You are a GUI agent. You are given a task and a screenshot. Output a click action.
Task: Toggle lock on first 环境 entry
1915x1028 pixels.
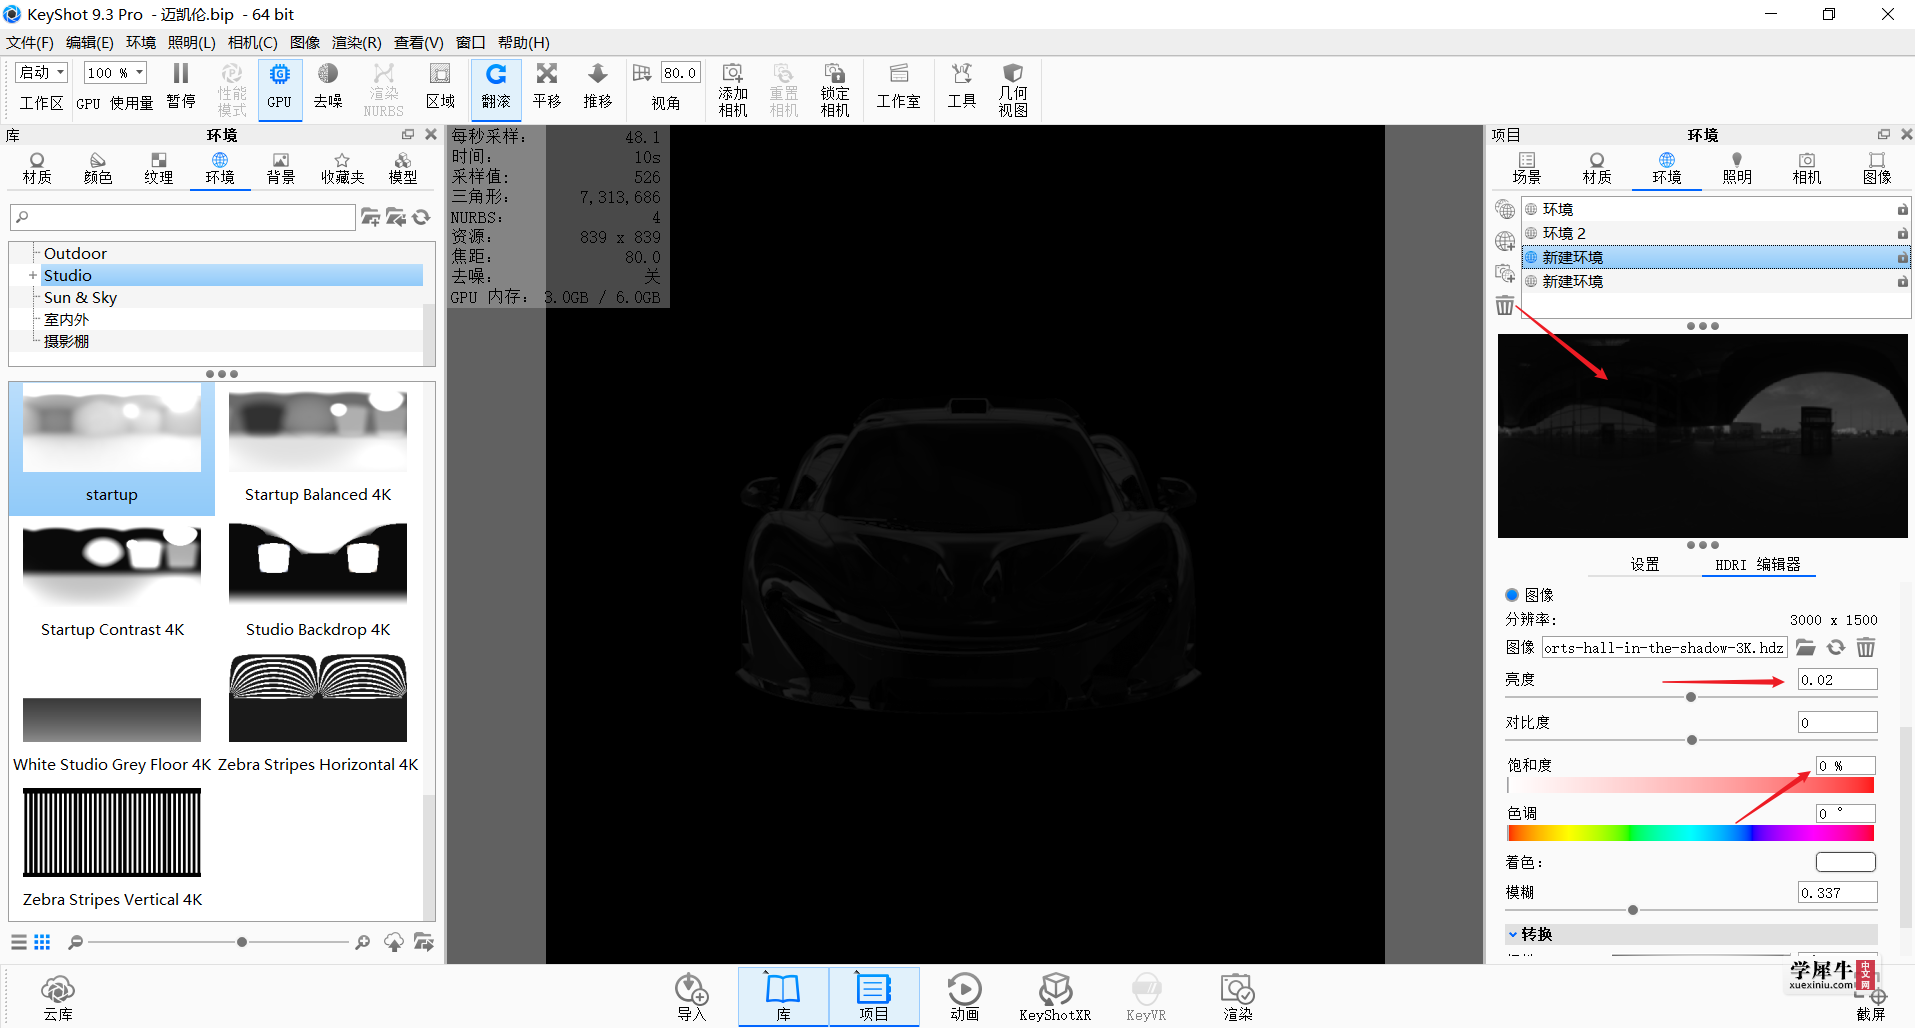pyautogui.click(x=1902, y=210)
